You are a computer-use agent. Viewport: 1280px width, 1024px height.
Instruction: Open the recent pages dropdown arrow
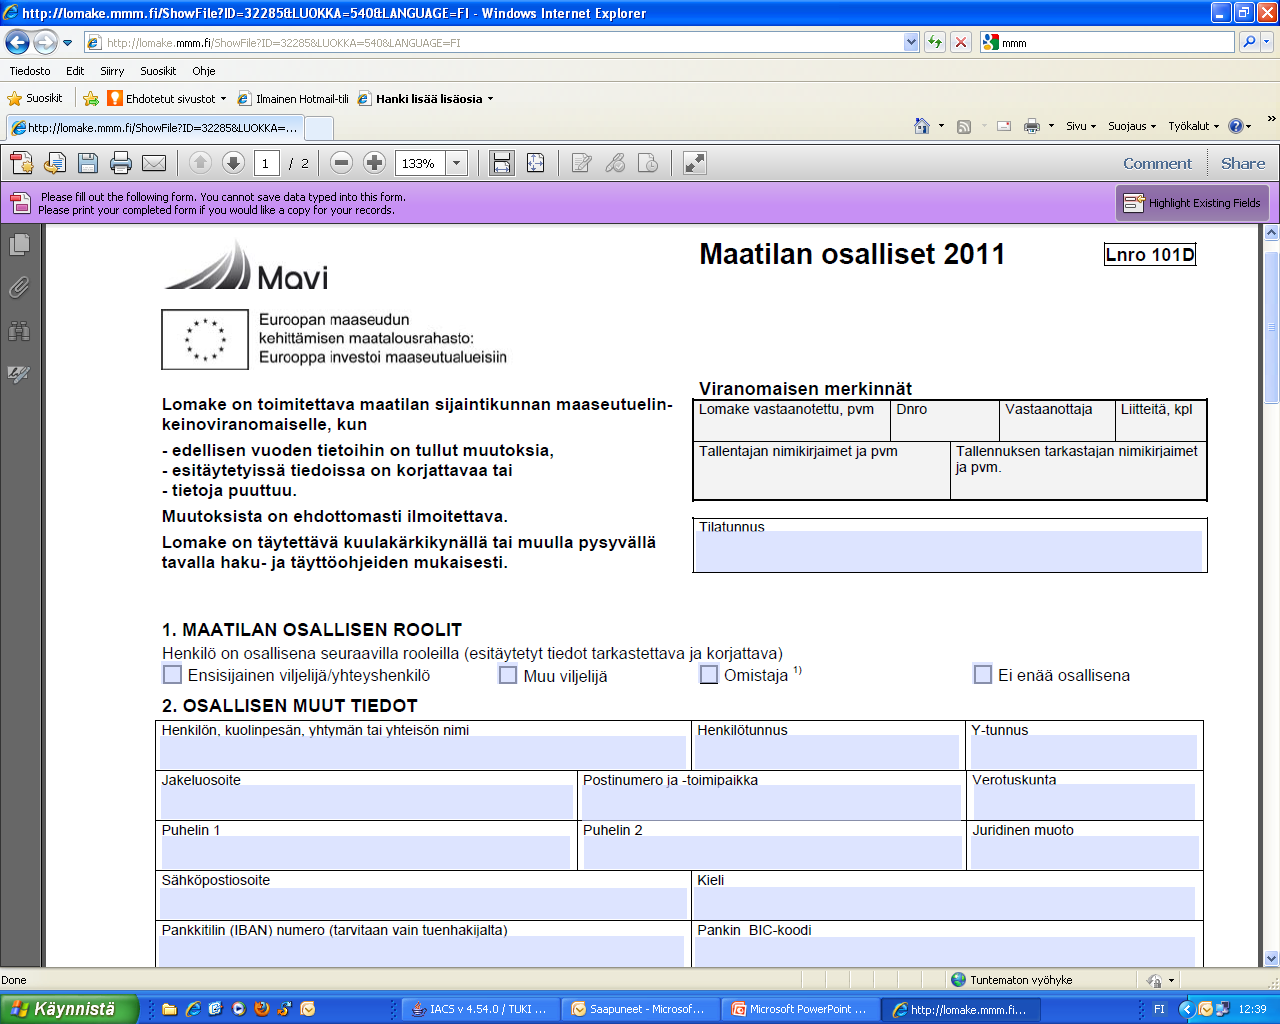[67, 43]
